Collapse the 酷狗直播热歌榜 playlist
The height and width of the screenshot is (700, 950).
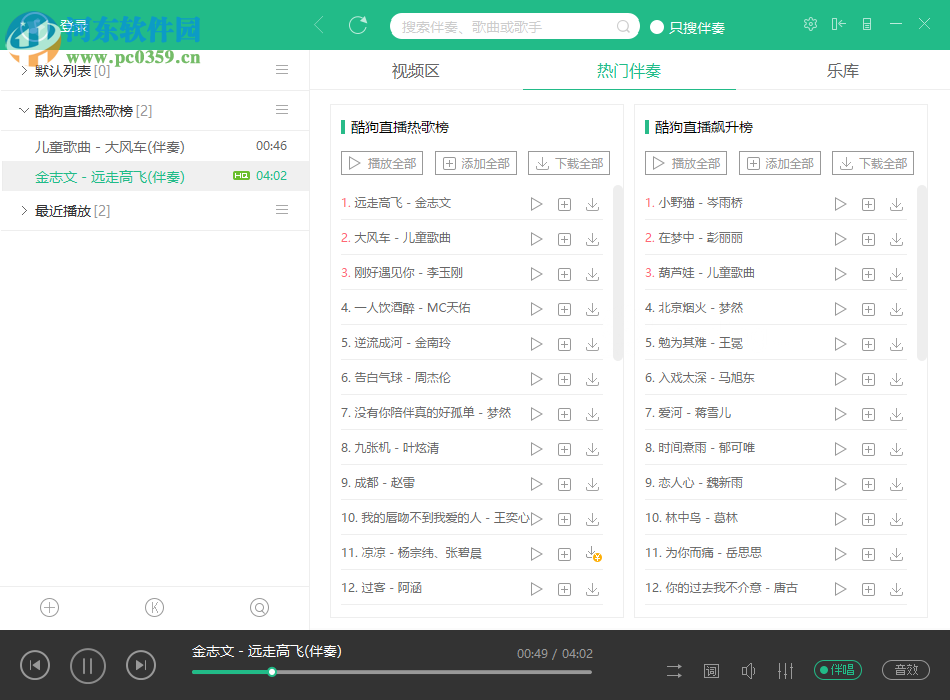tap(25, 108)
